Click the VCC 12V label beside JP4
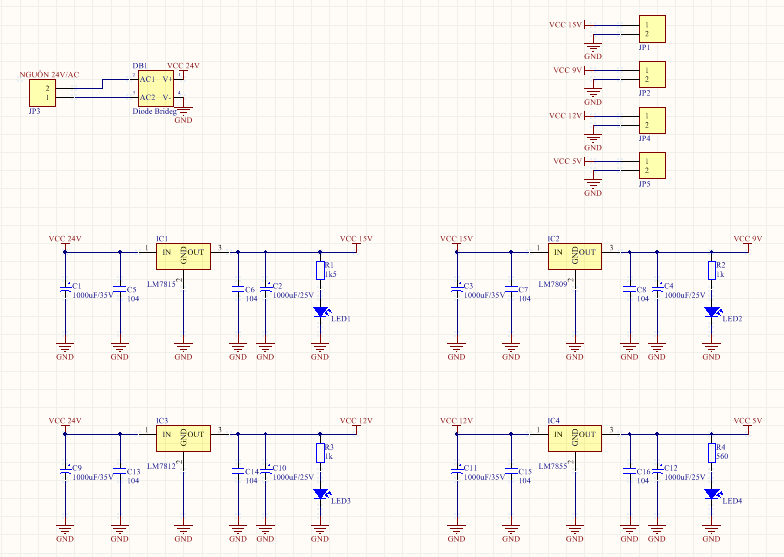Screen dimensions: 784x557 point(566,116)
